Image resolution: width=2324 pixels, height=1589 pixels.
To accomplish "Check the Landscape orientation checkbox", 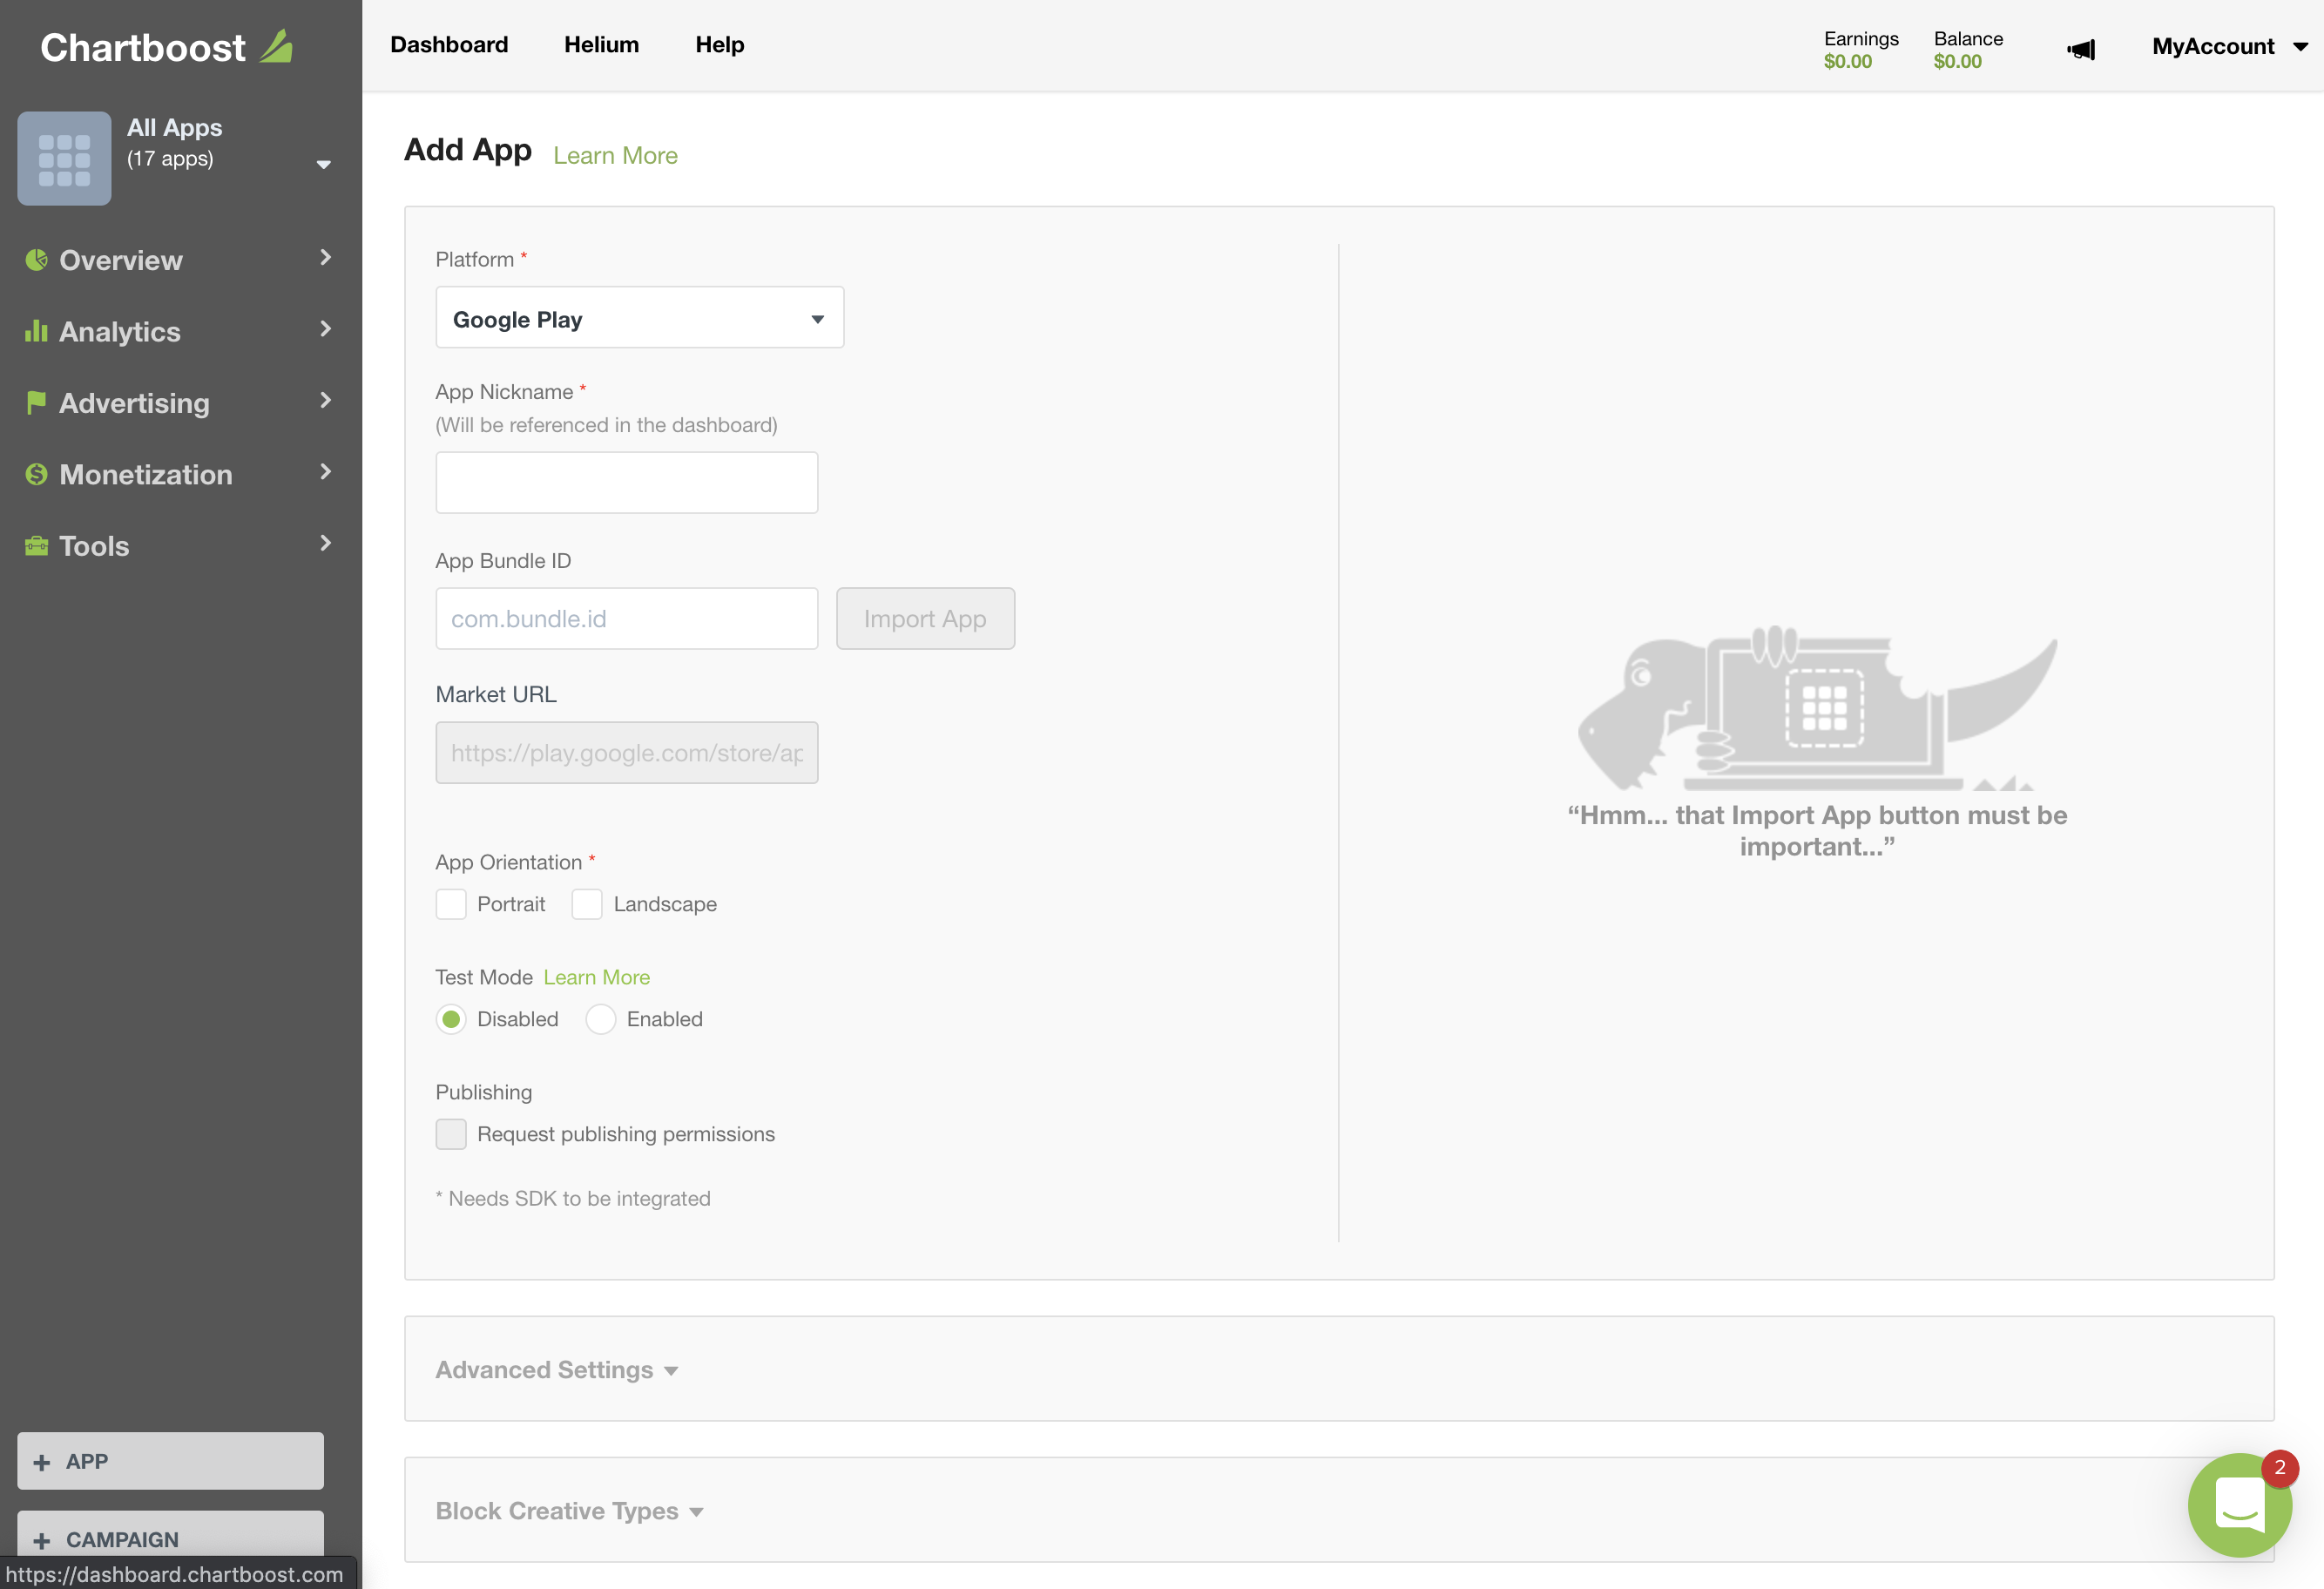I will (587, 903).
